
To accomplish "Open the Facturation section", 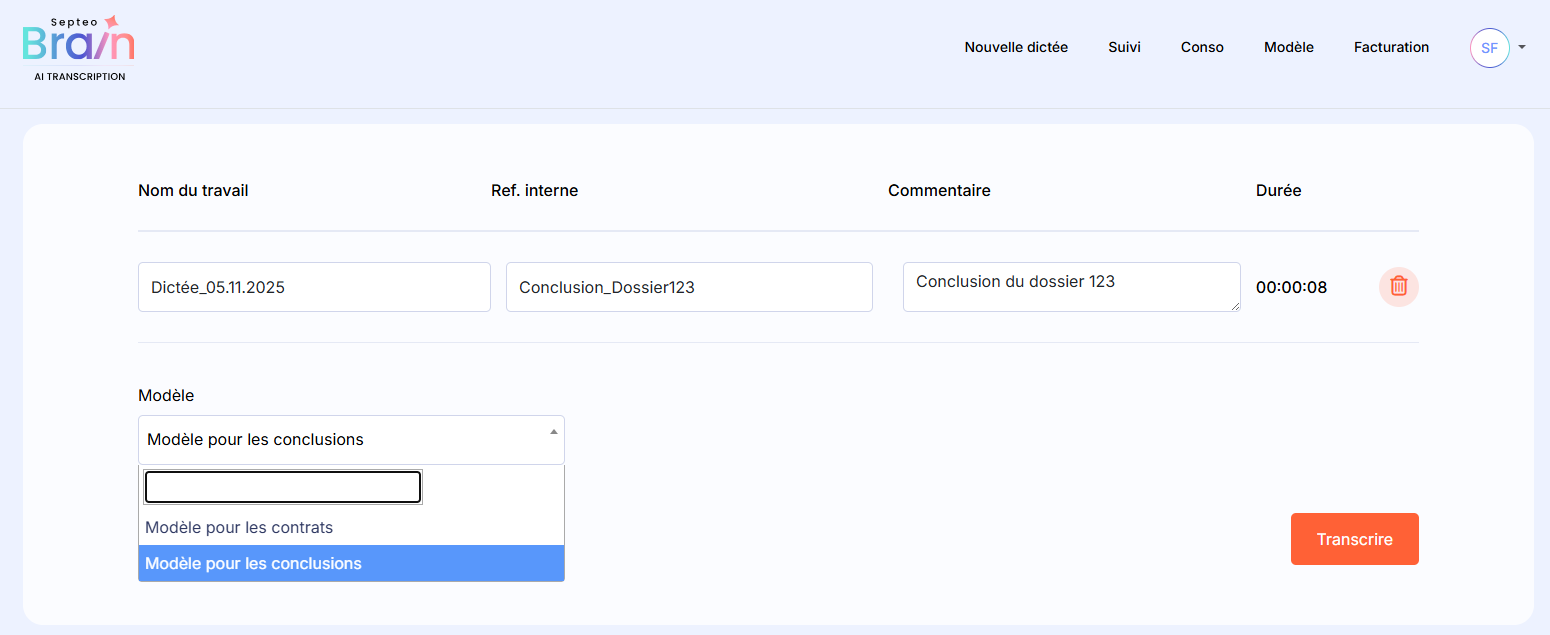I will coord(1391,47).
